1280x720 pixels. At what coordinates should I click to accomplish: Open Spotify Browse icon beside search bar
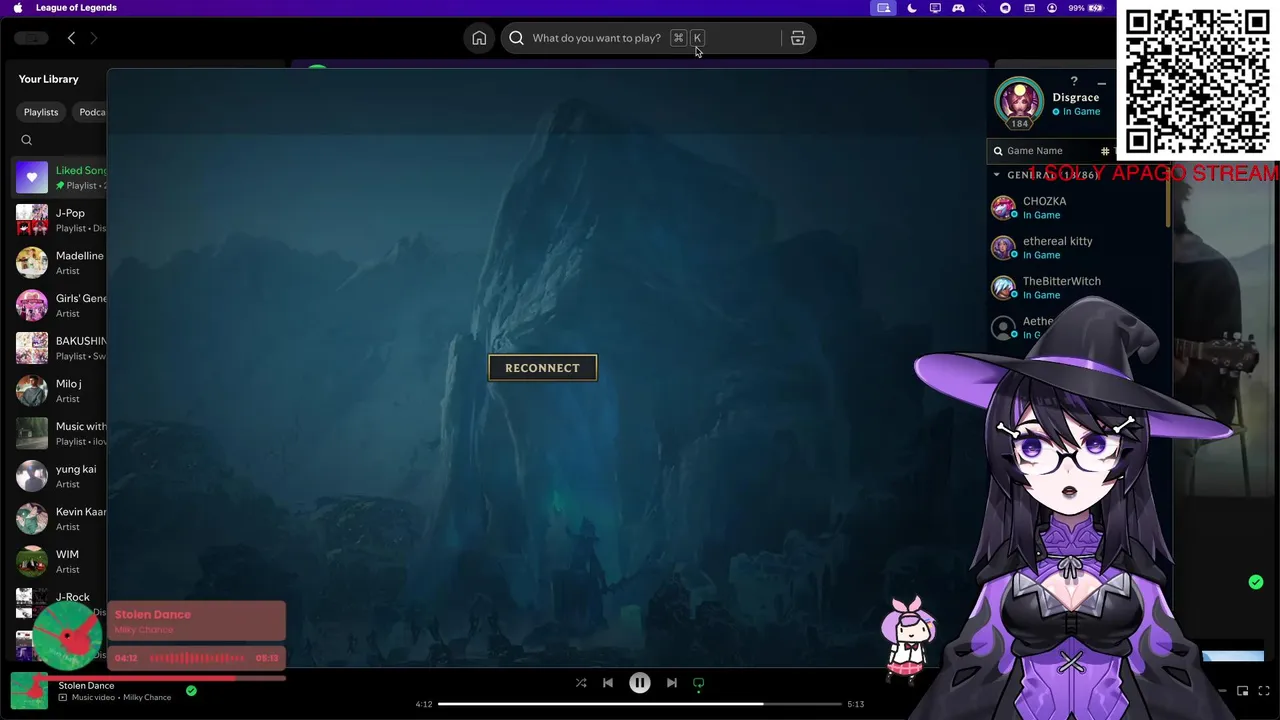(798, 38)
